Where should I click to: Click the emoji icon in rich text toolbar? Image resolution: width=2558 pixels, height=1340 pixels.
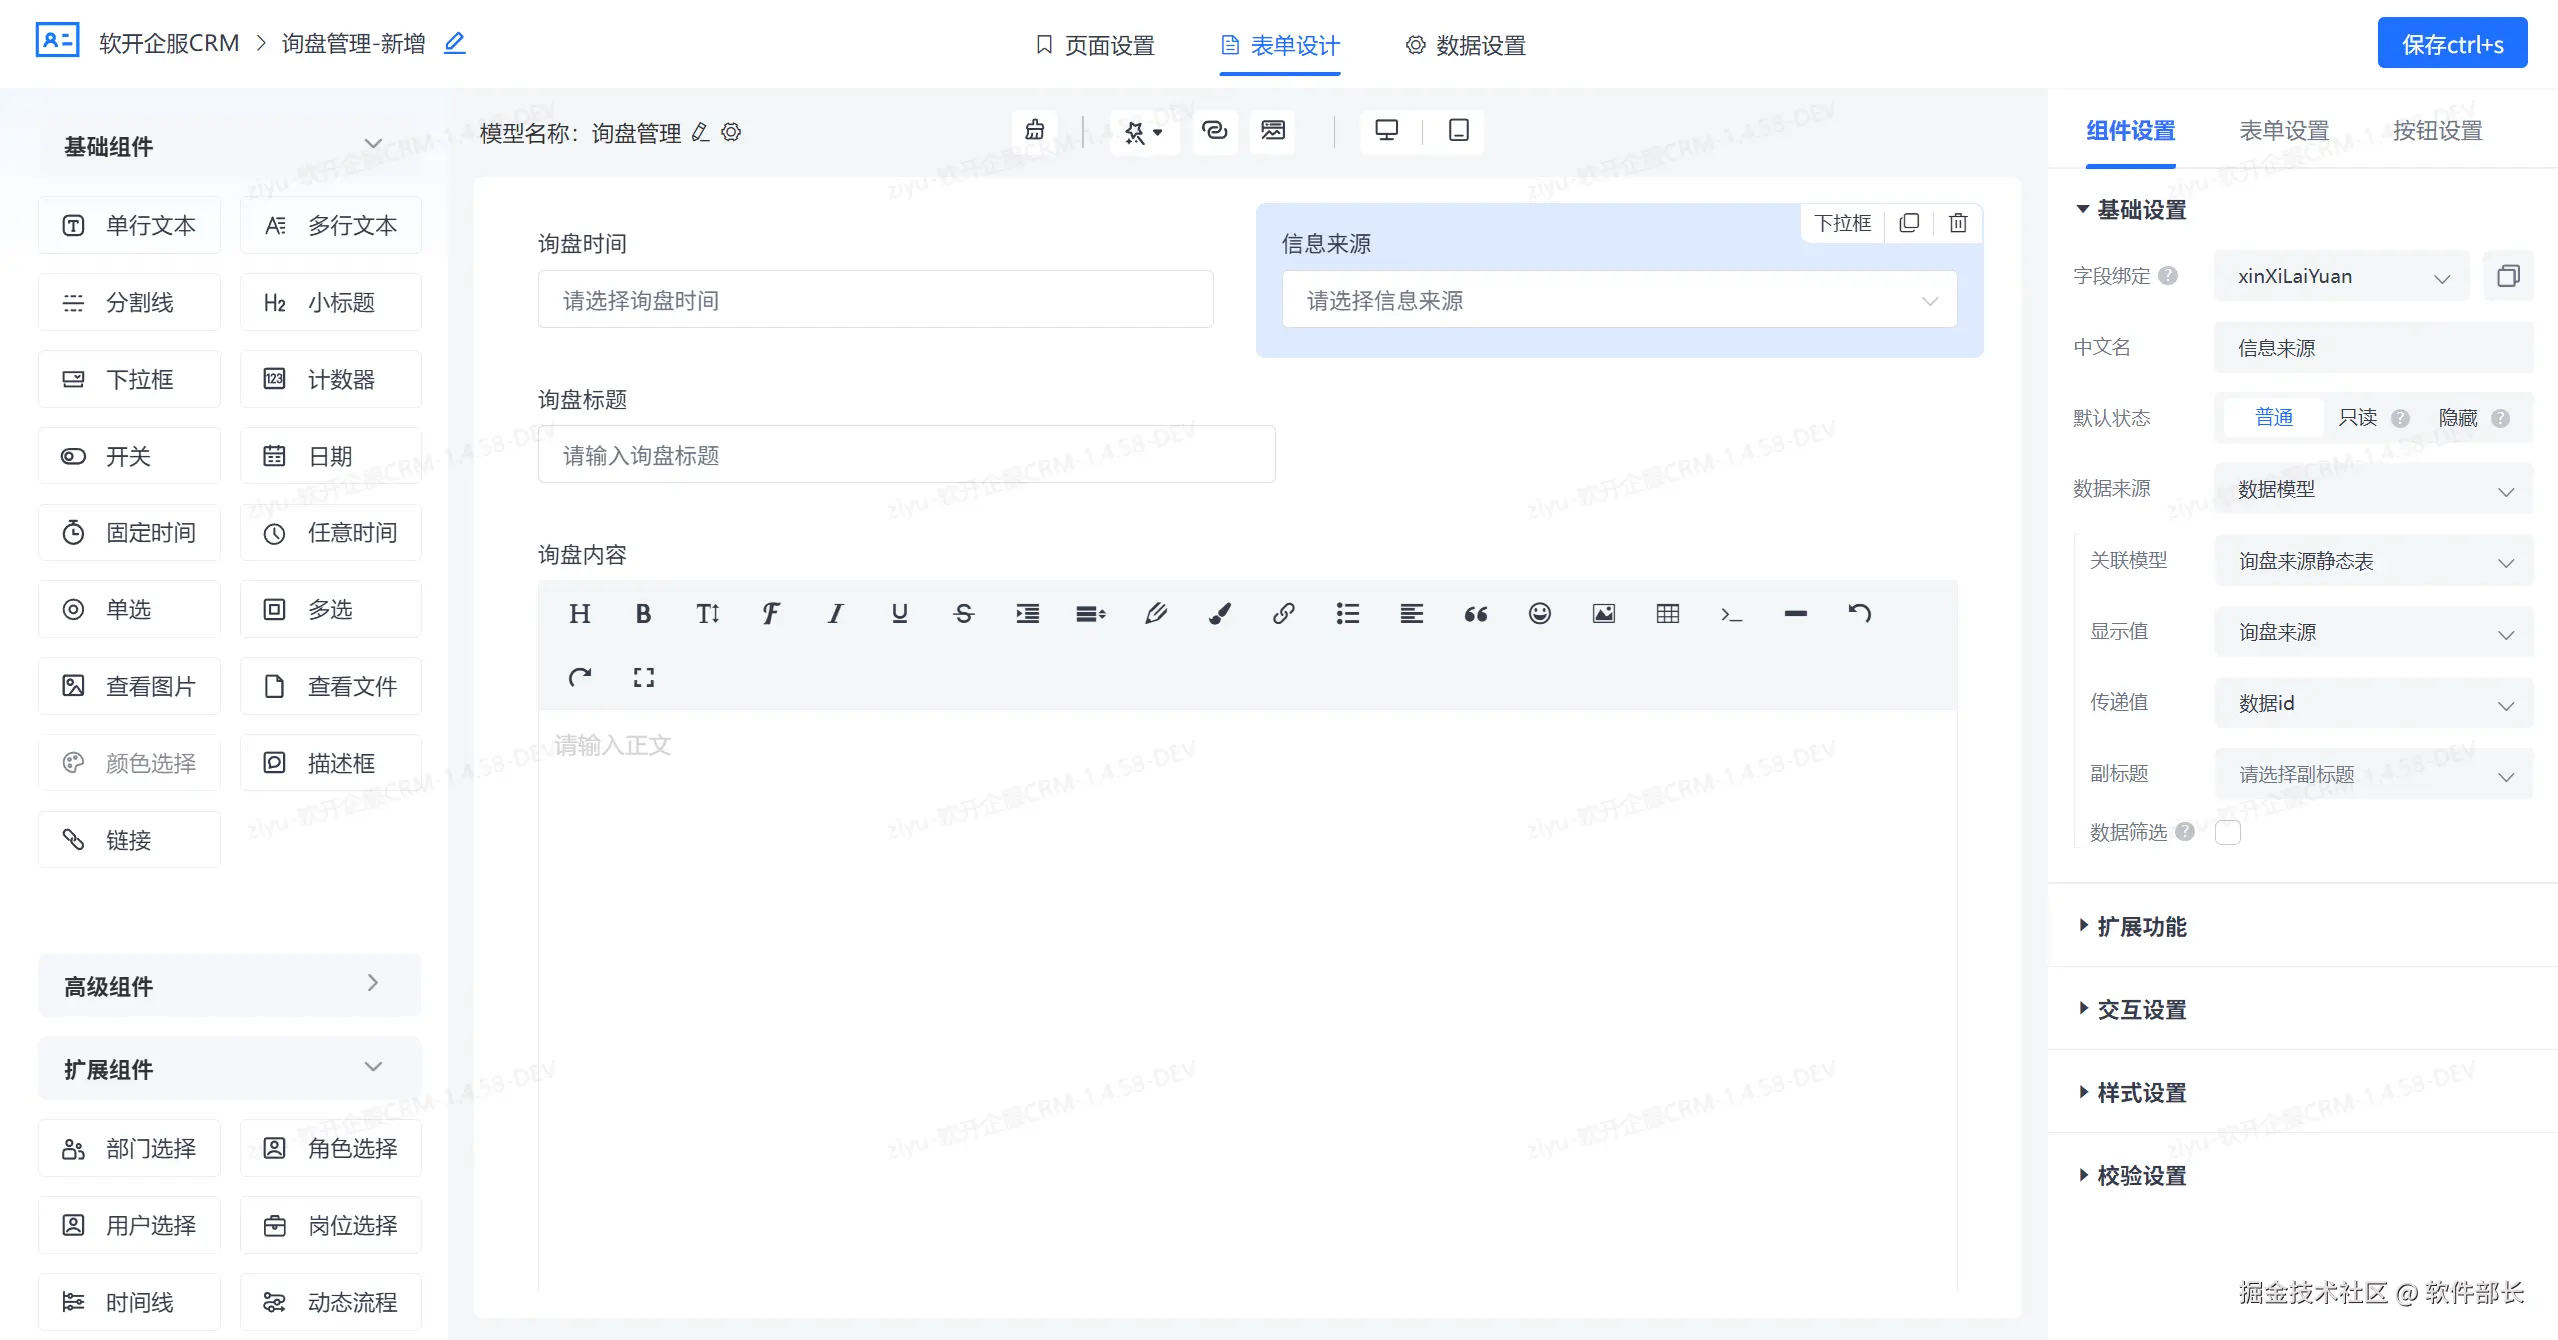[1539, 614]
